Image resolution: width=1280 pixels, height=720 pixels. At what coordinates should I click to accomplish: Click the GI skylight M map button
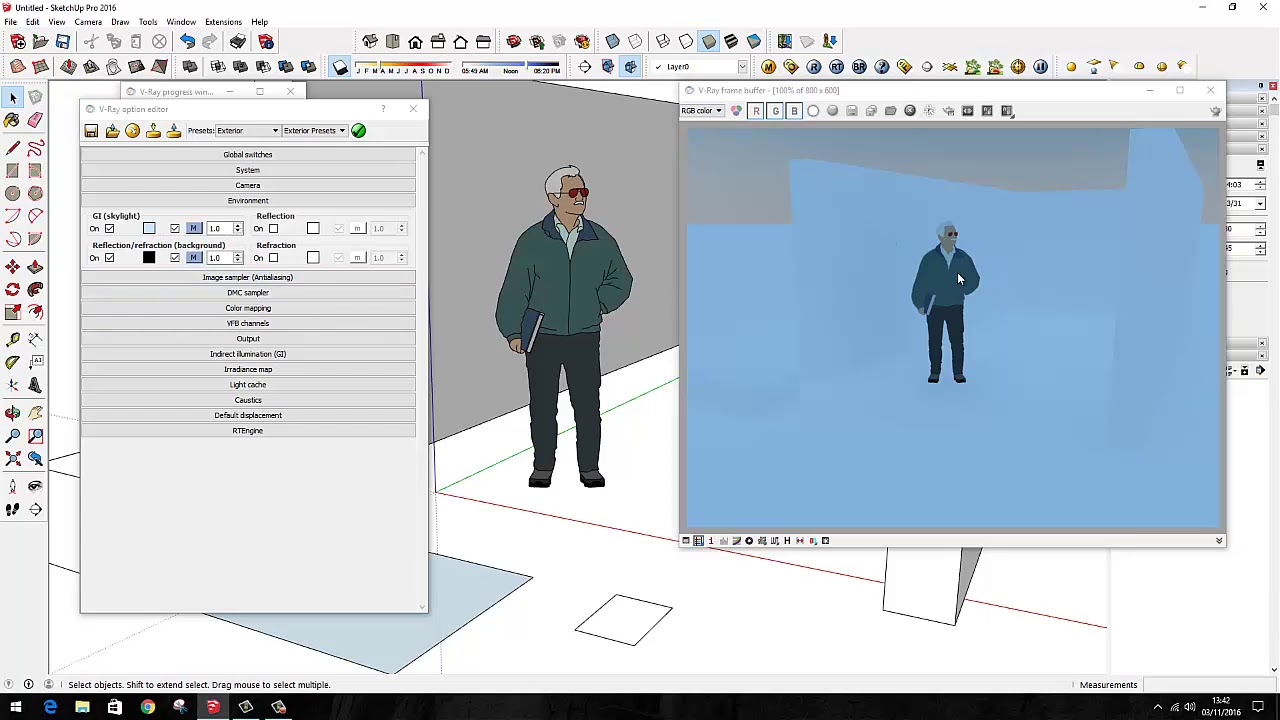pos(193,229)
